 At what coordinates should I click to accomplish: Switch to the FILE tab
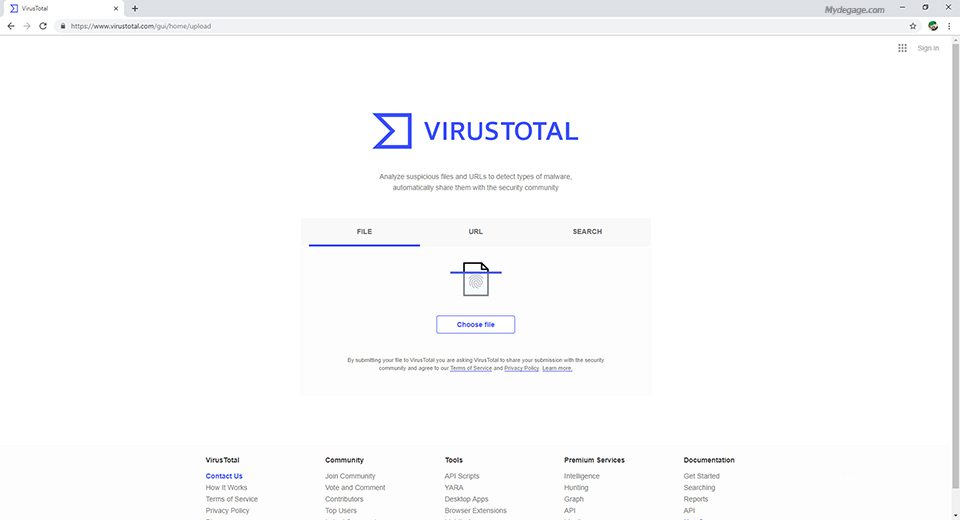point(364,232)
